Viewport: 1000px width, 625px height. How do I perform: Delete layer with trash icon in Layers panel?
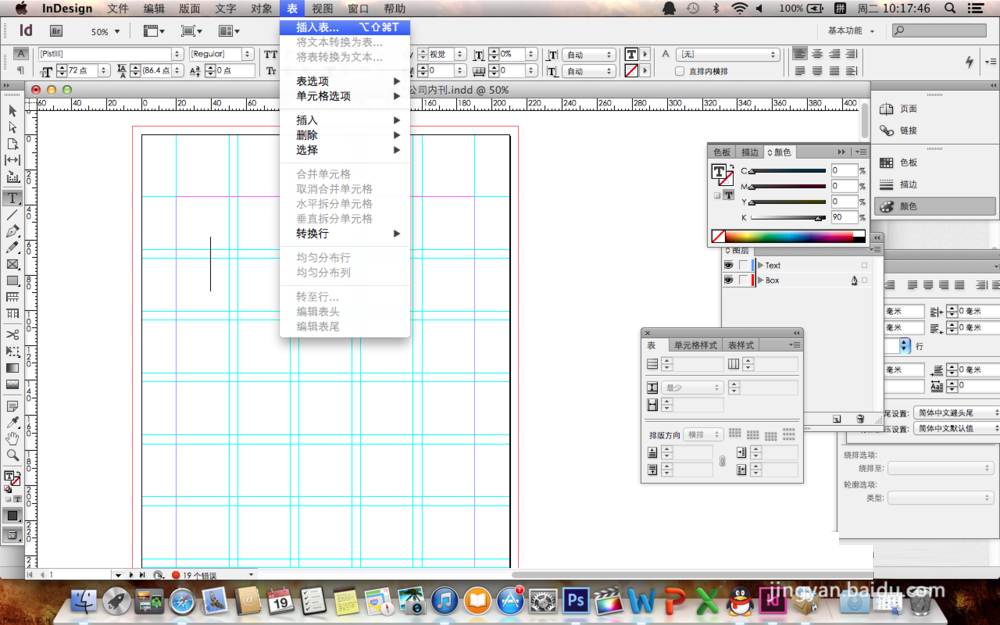point(860,419)
